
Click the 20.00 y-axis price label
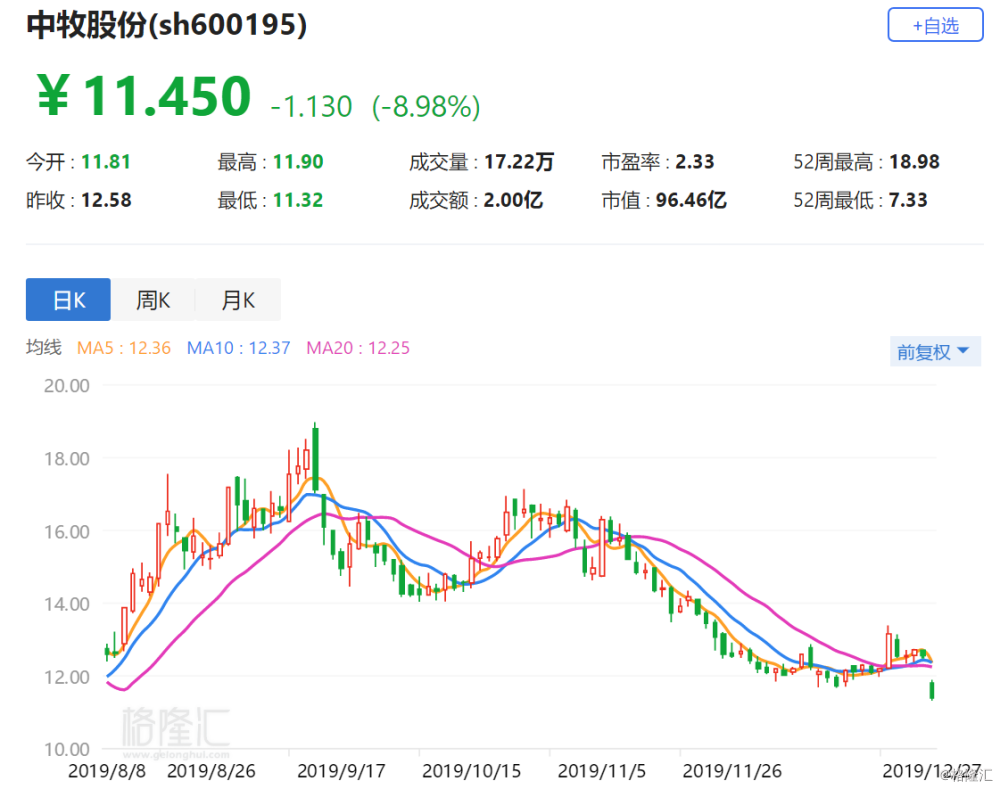click(x=66, y=386)
